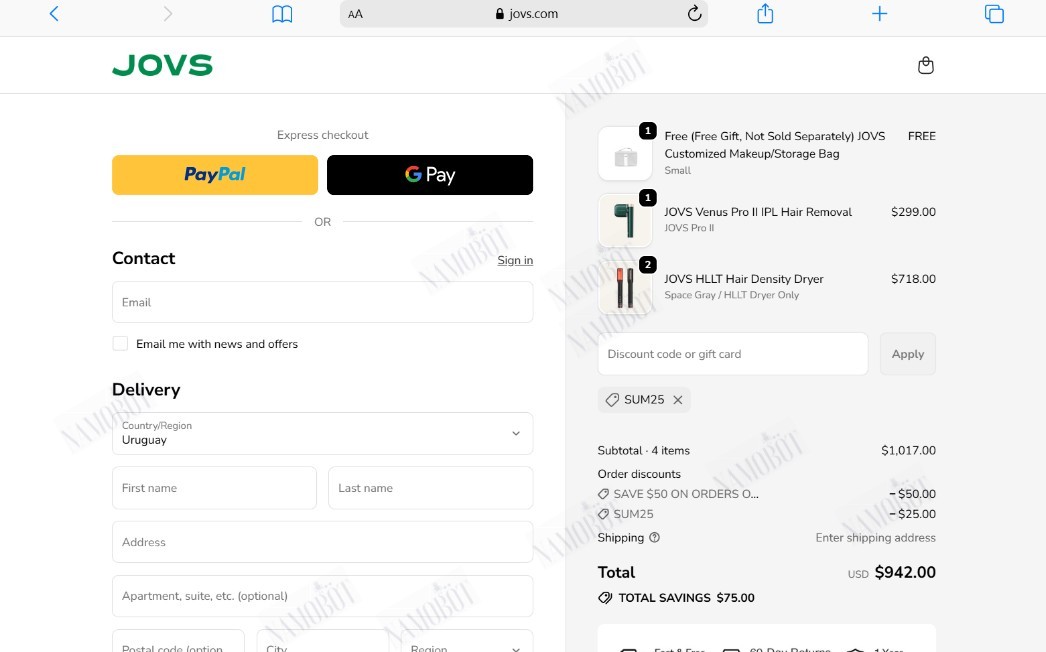Click the Last name field
Viewport: 1046px width, 652px height.
[430, 488]
